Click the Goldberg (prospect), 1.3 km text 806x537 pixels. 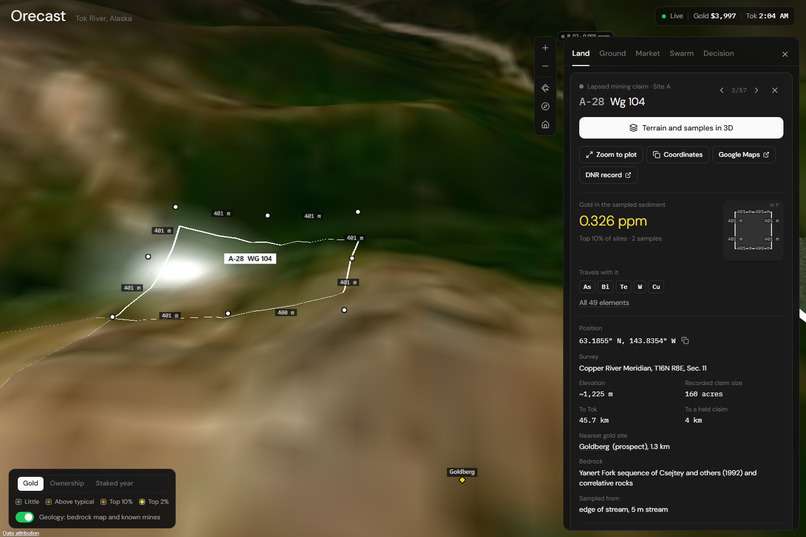pos(624,447)
